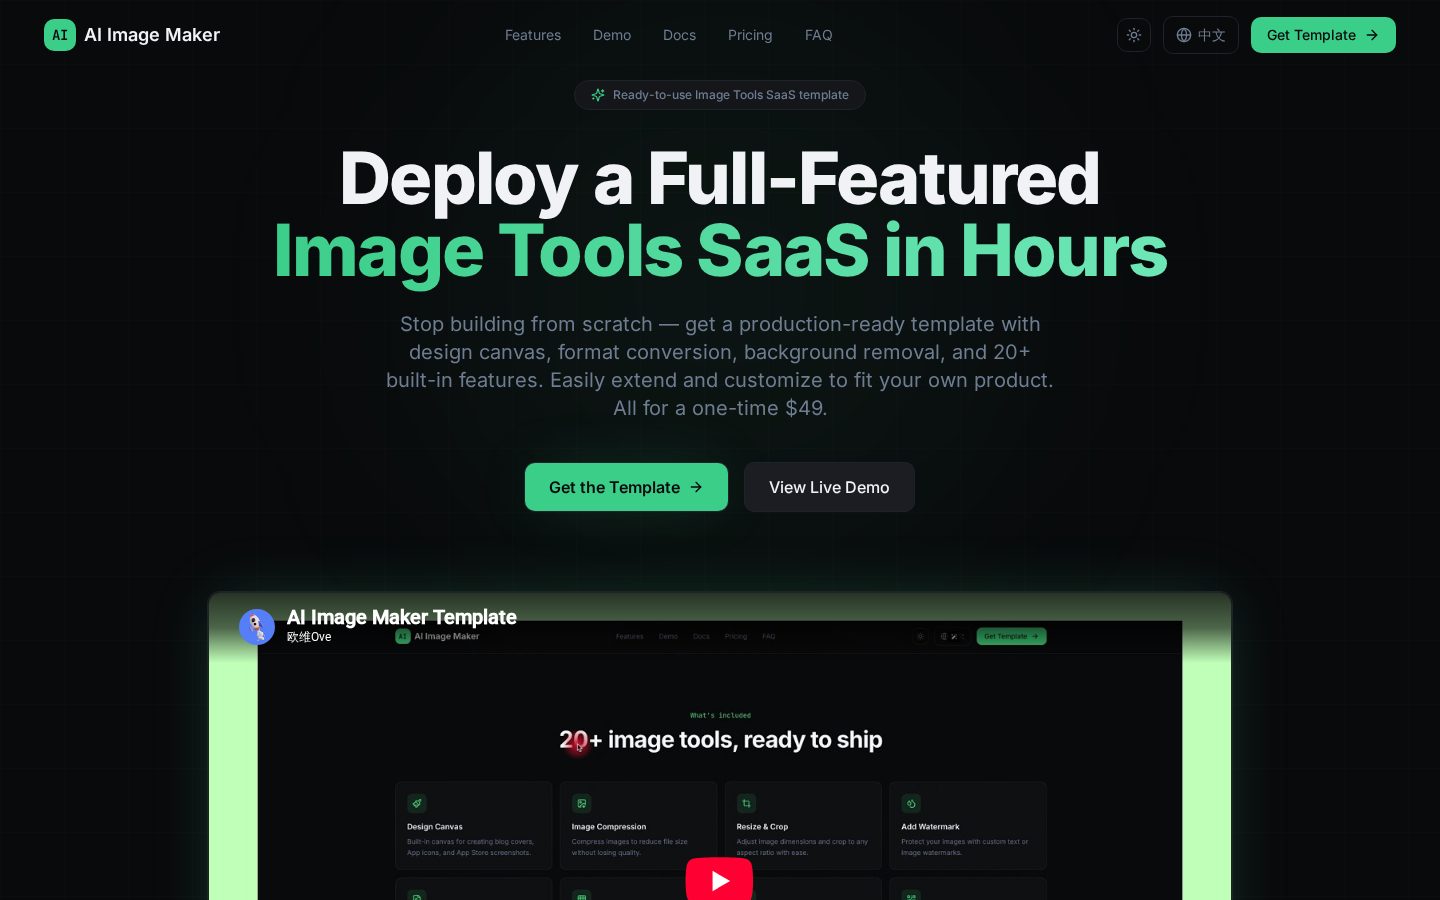Click the video channel avatar icon

click(257, 627)
